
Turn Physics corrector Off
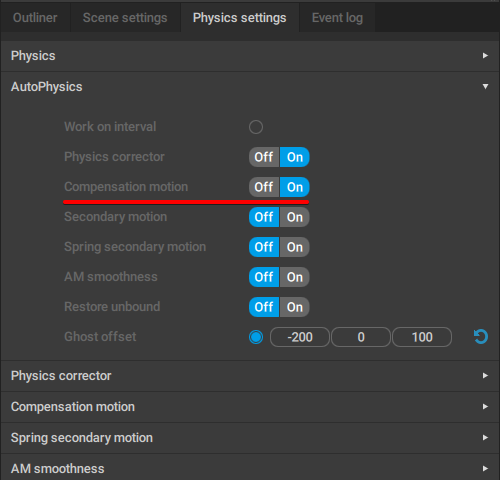[x=264, y=157]
